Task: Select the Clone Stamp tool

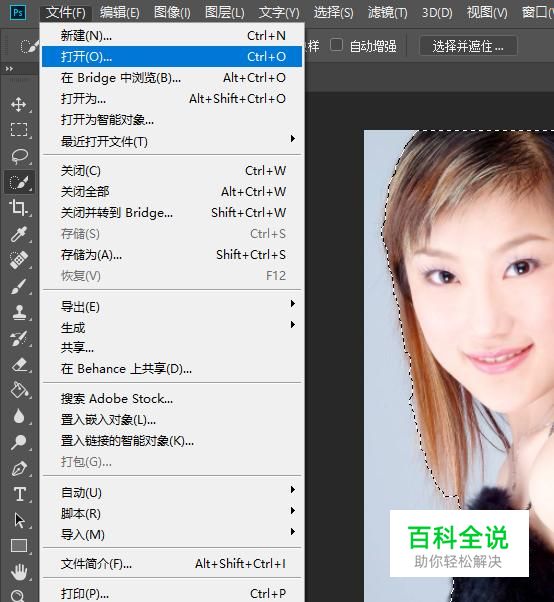Action: point(18,312)
